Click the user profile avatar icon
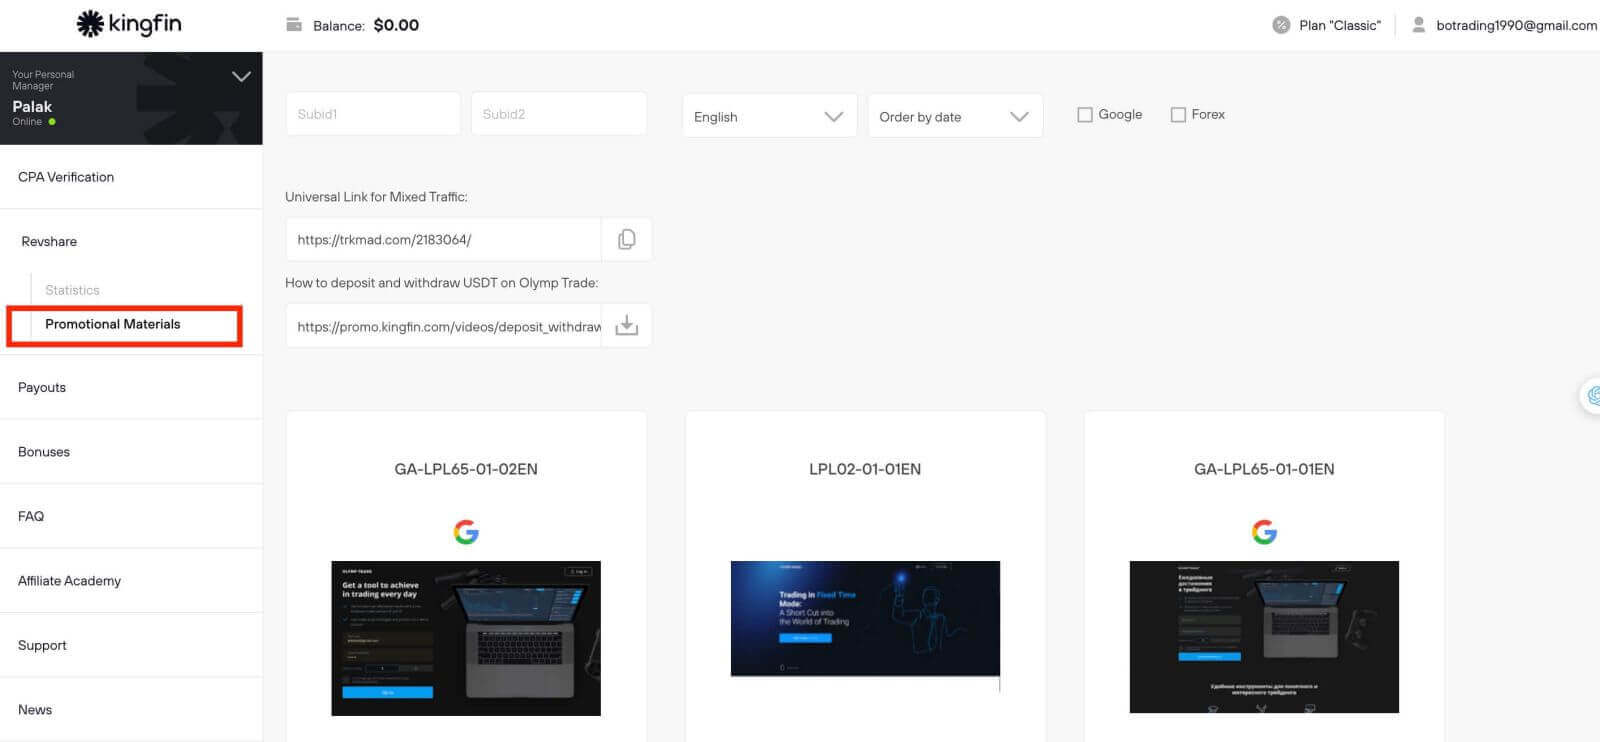Image resolution: width=1600 pixels, height=742 pixels. tap(1418, 25)
